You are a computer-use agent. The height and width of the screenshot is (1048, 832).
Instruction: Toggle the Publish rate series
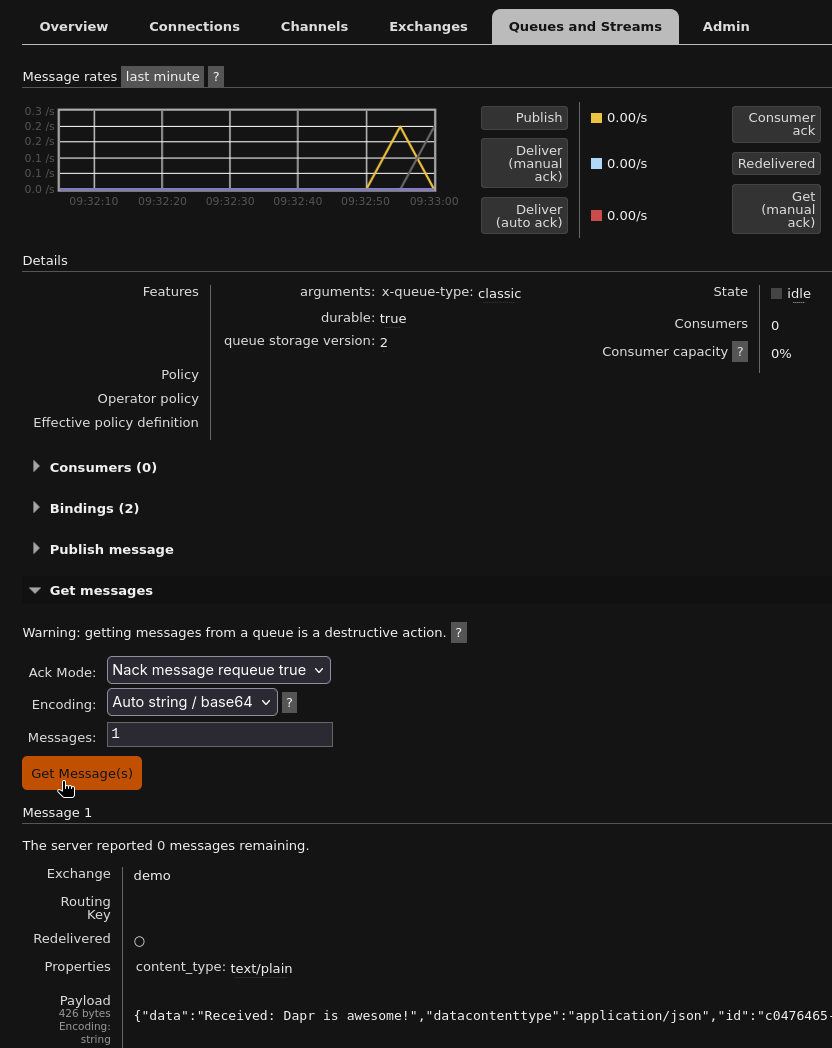click(x=524, y=118)
